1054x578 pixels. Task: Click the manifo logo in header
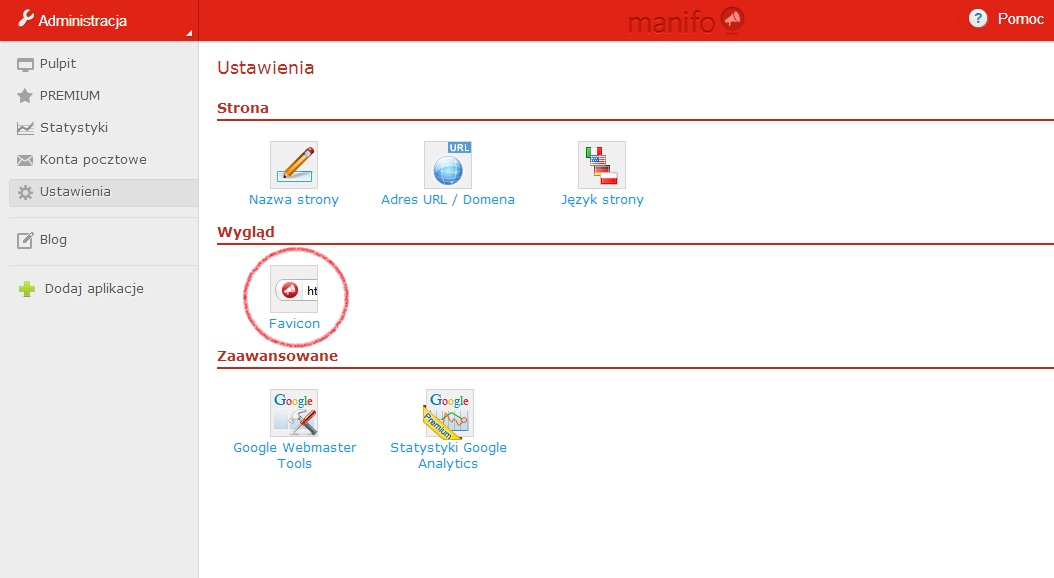pos(686,20)
